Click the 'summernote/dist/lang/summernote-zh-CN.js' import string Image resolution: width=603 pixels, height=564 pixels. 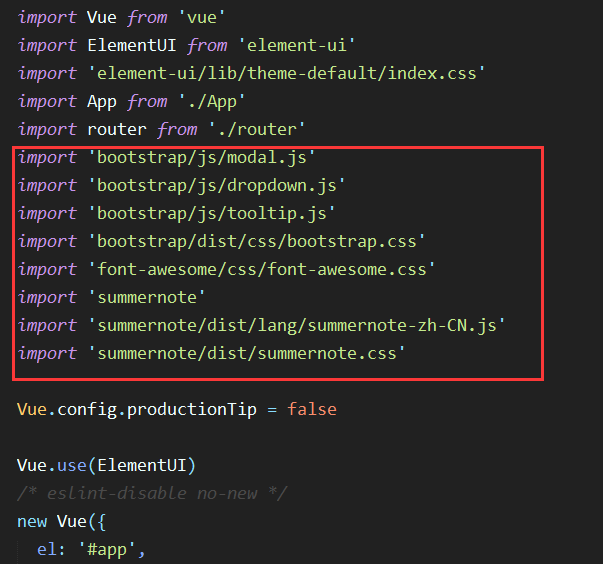point(297,325)
